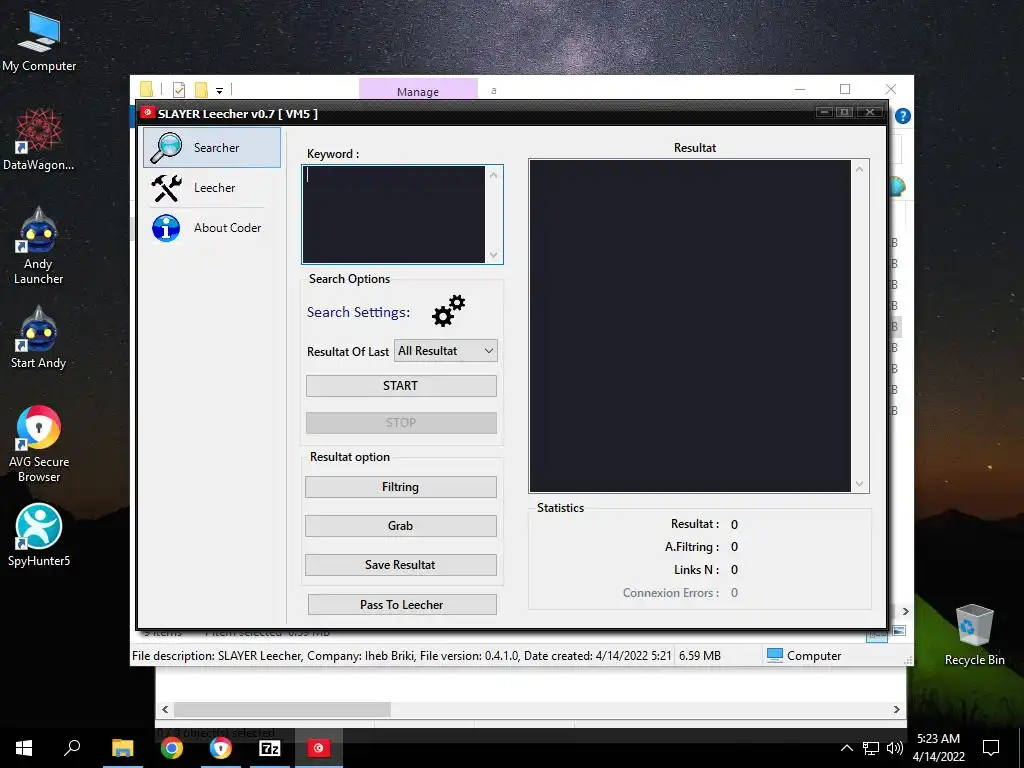The height and width of the screenshot is (768, 1024).
Task: Open Search Settings gears icon
Action: click(x=449, y=311)
